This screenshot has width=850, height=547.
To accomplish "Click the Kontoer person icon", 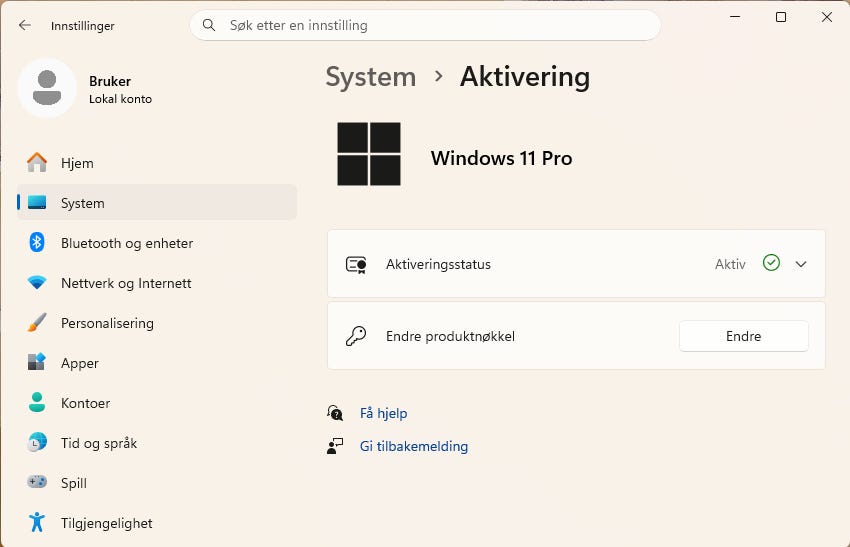I will [x=37, y=403].
